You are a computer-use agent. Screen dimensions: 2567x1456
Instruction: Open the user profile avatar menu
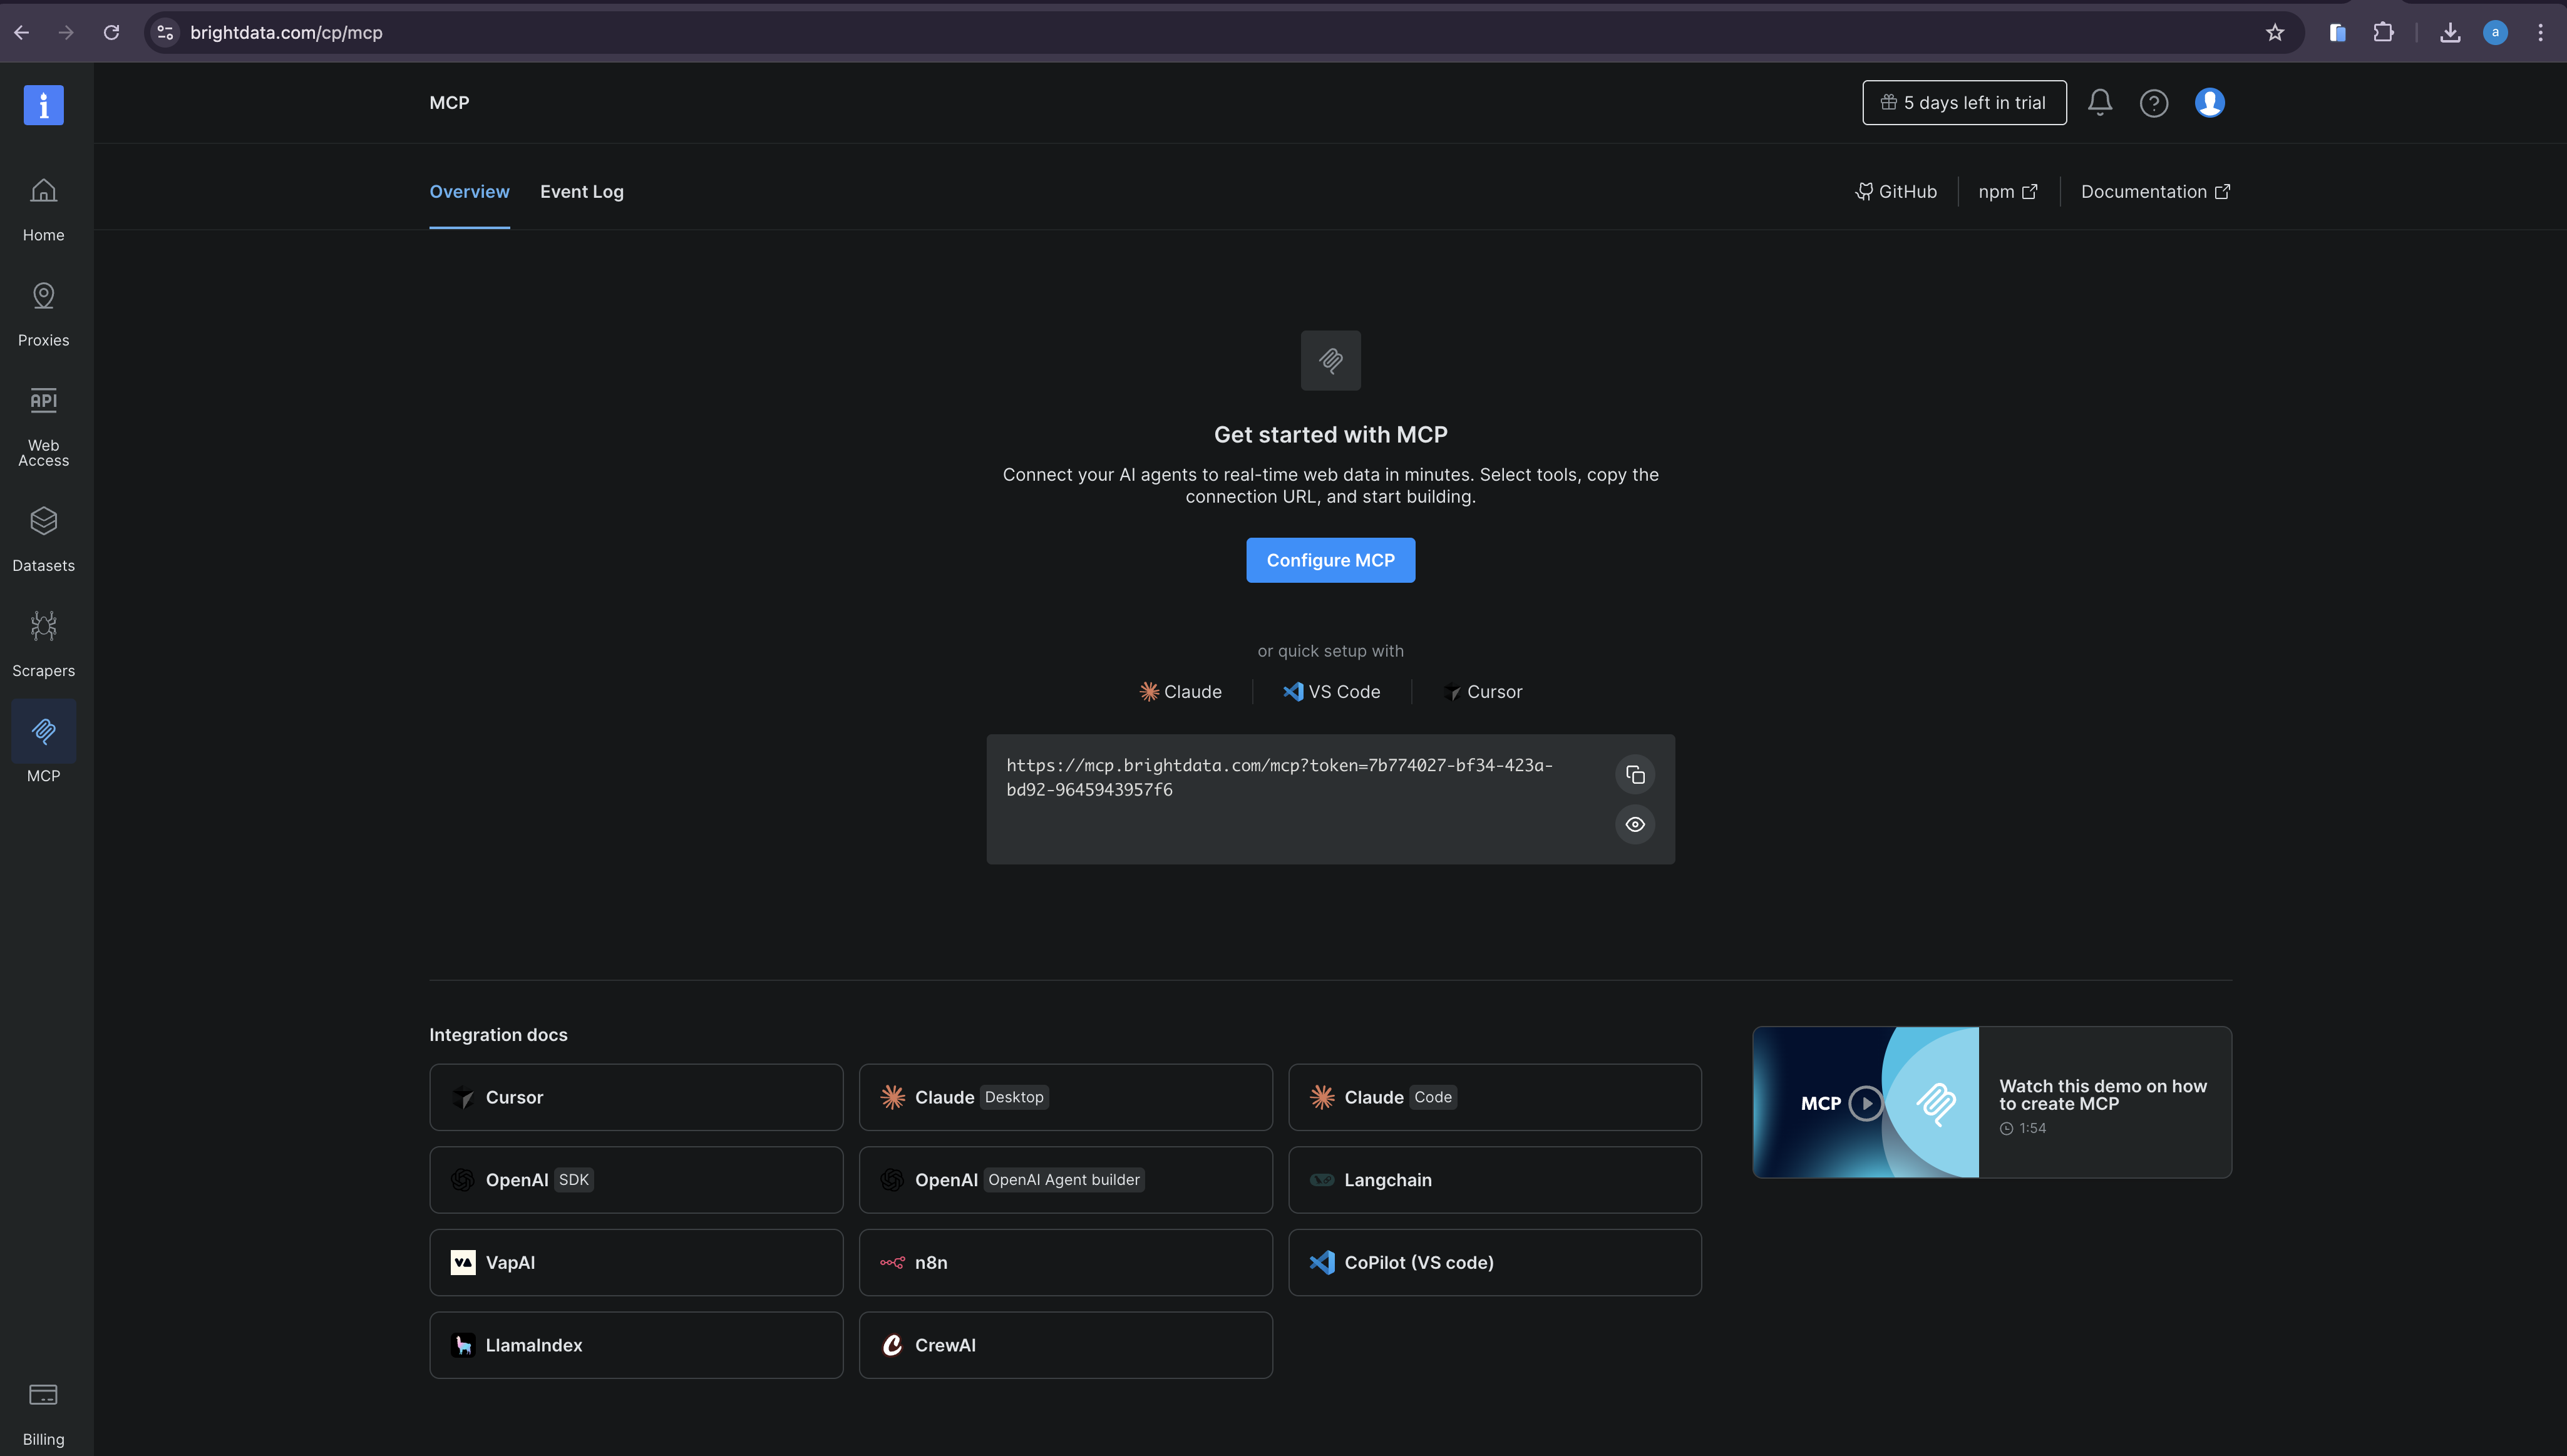click(x=2209, y=102)
